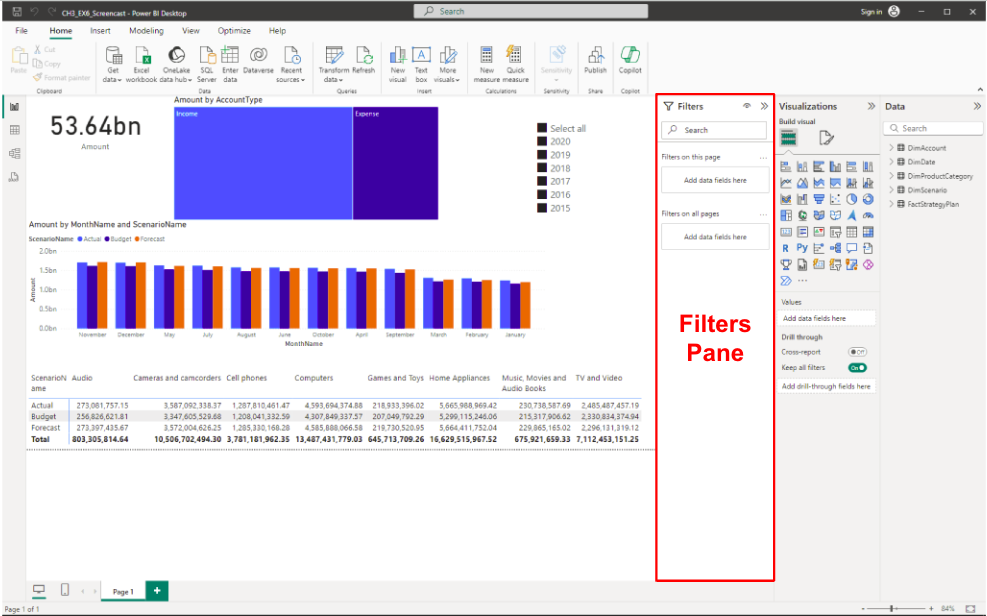Add a new page with plus button
The width and height of the screenshot is (987, 616).
click(x=157, y=590)
